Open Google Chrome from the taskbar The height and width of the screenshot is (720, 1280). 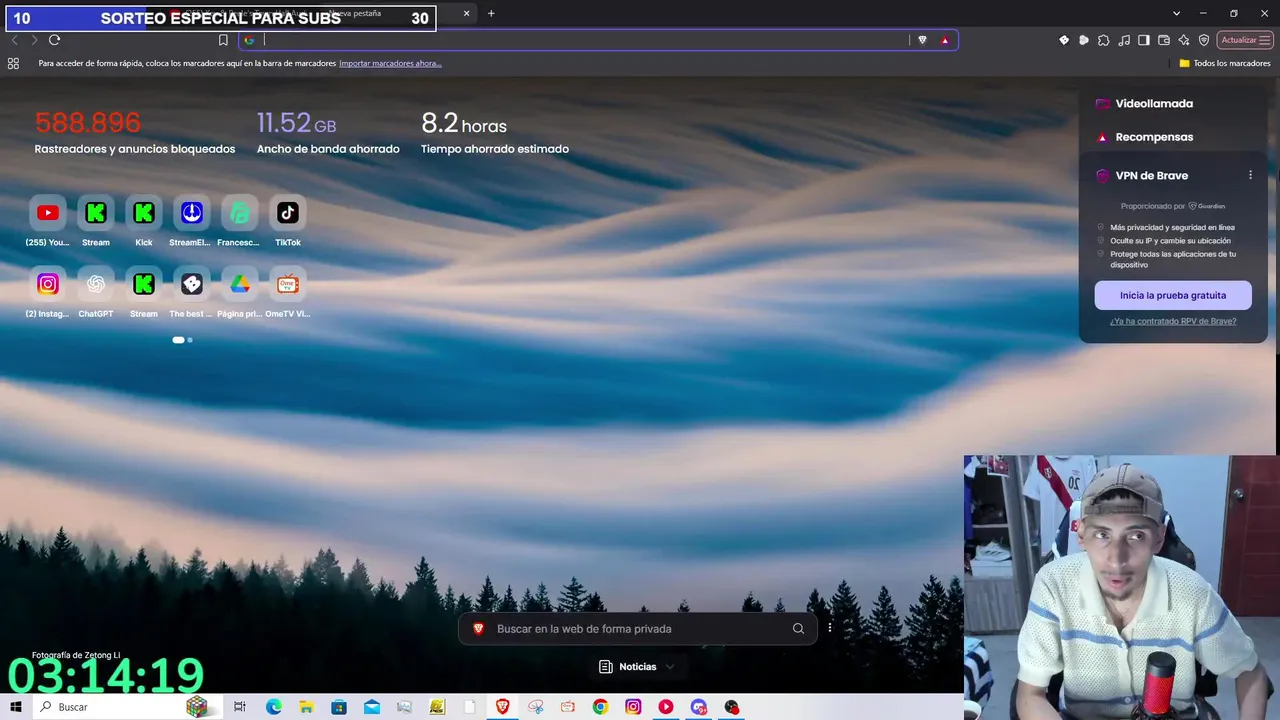600,707
